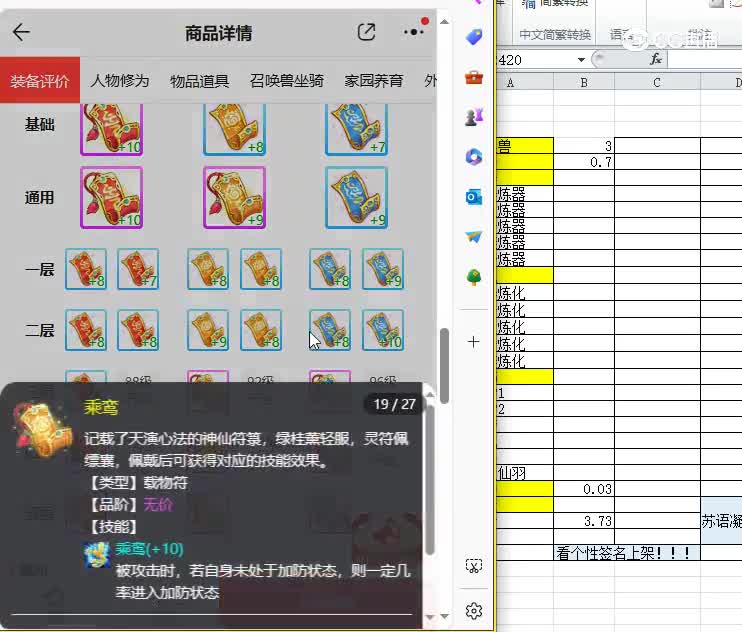
Task: Select gold talisman +9 in 二层 row
Action: [x=208, y=330]
